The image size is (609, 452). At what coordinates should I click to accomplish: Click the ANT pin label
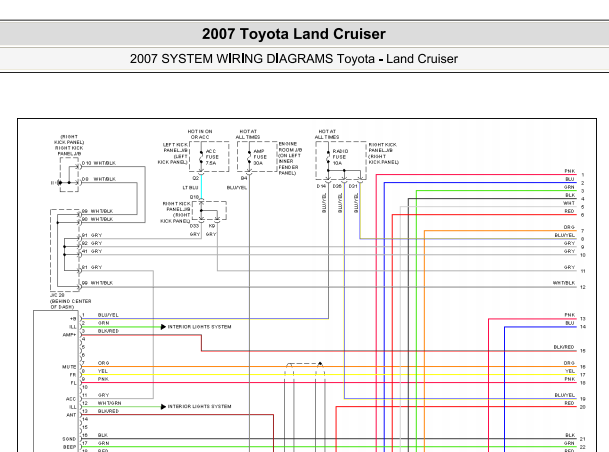tap(71, 415)
